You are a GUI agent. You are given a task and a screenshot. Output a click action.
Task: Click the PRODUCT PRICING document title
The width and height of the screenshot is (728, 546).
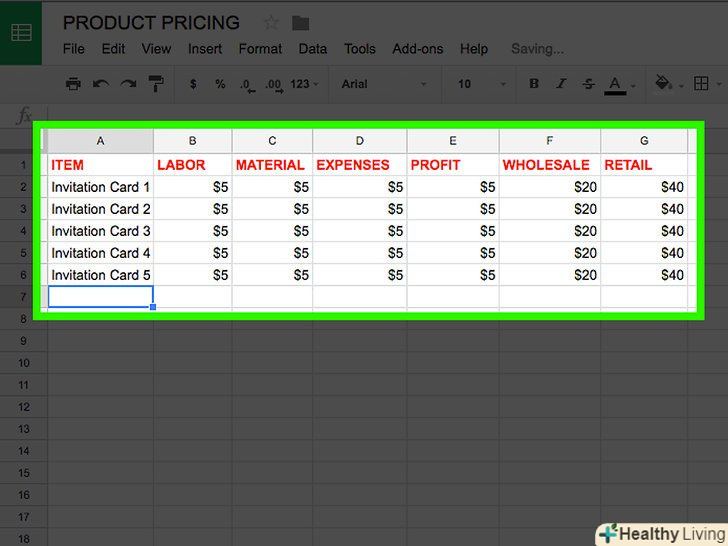[x=151, y=23]
